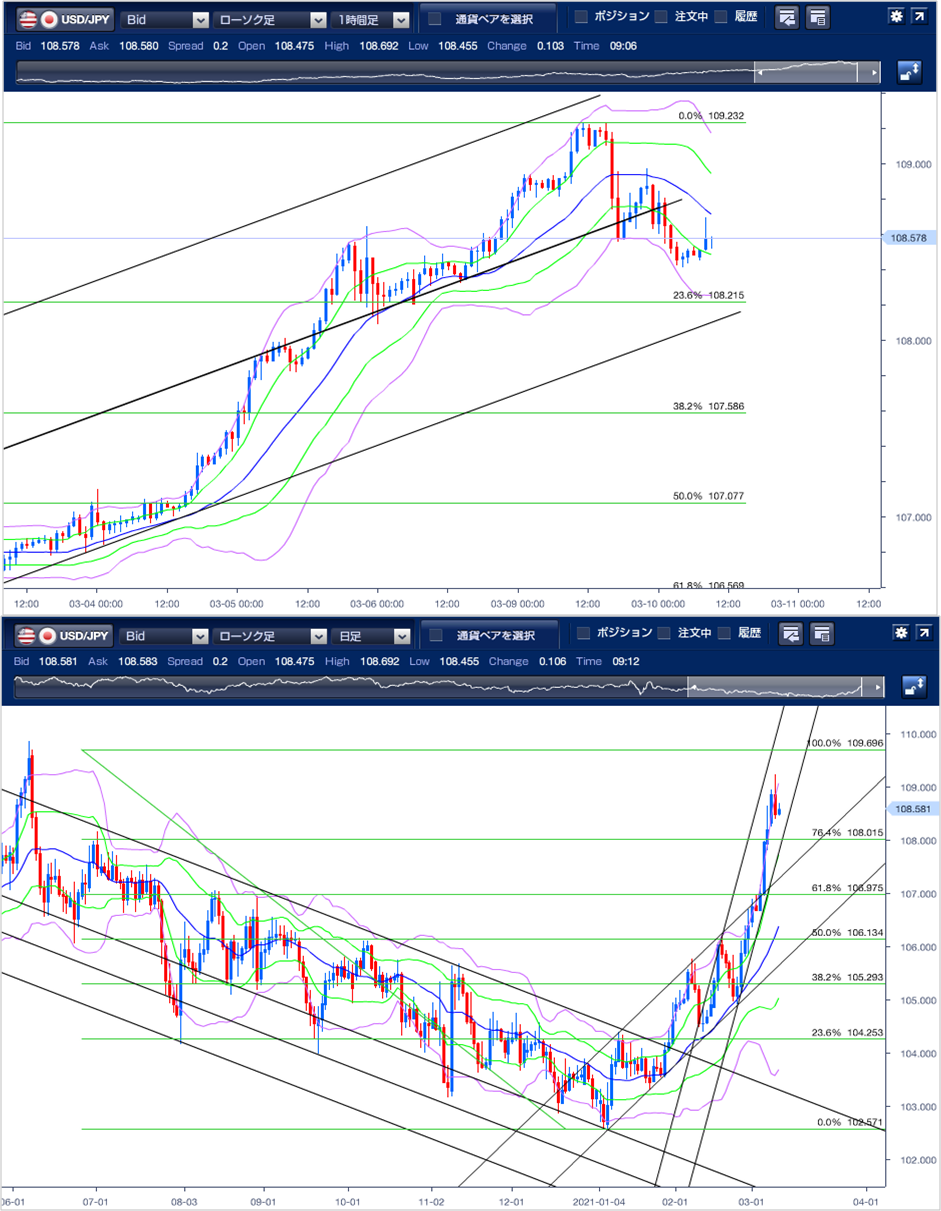Pop out the bottom daily chart window
Viewport: 941px width, 1211px height.
[922, 633]
